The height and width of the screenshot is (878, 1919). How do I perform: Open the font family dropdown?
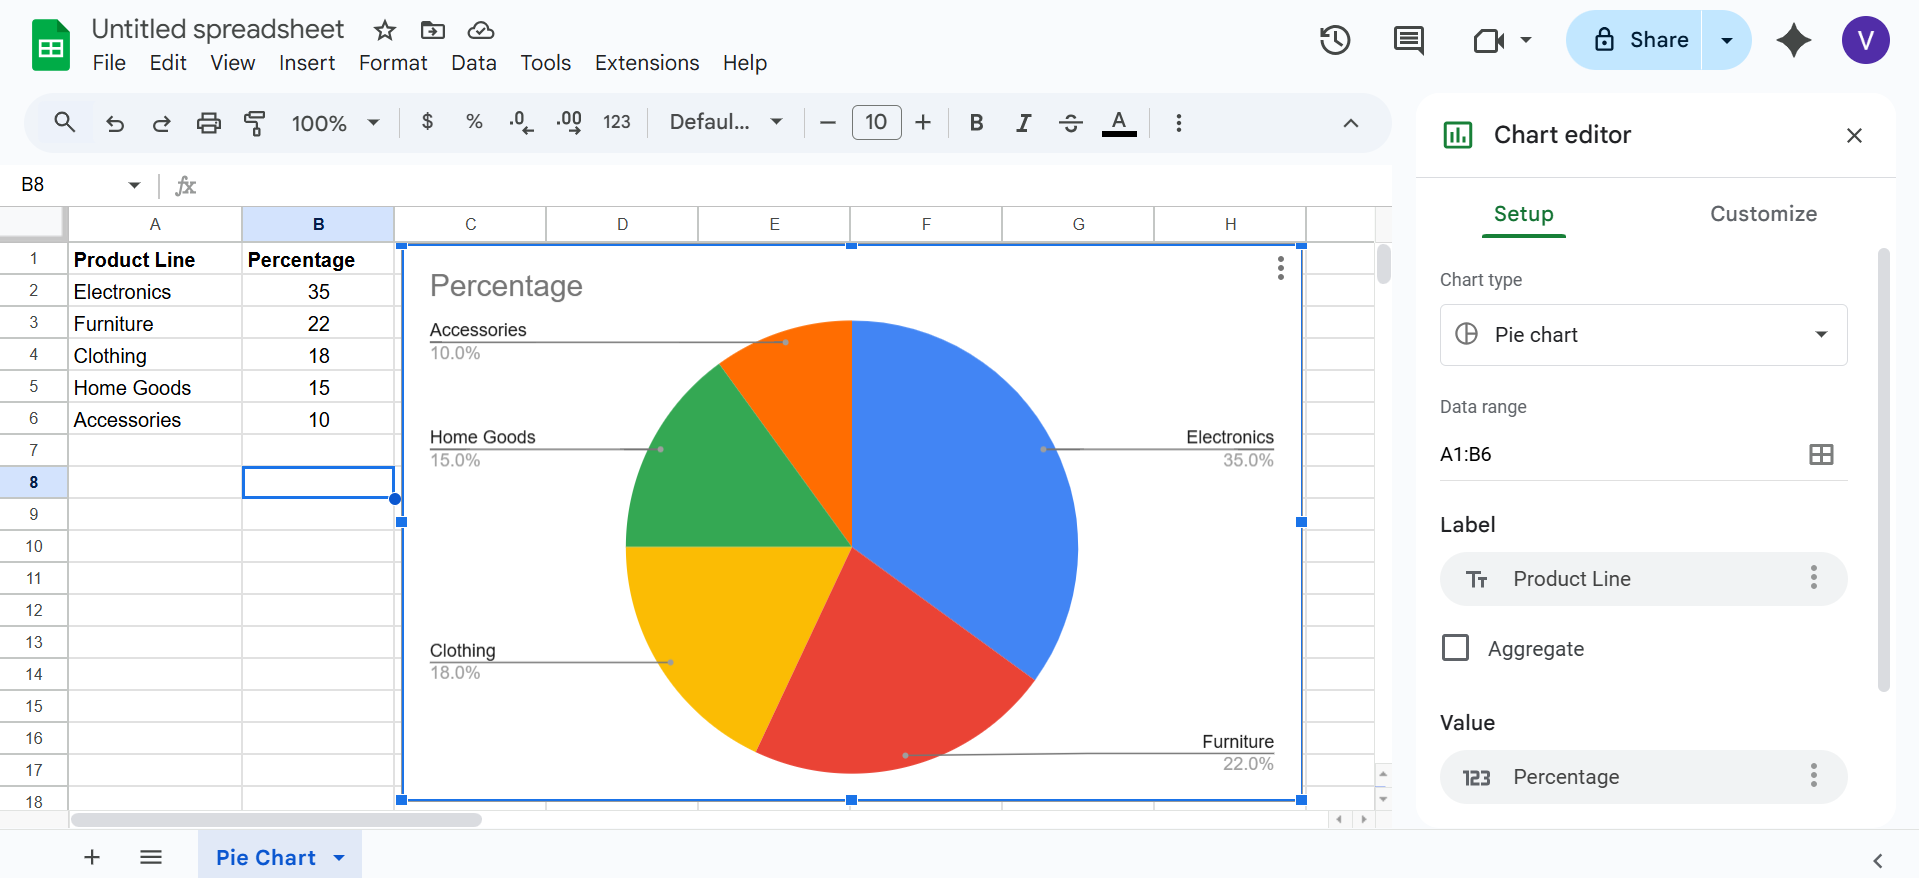point(726,122)
